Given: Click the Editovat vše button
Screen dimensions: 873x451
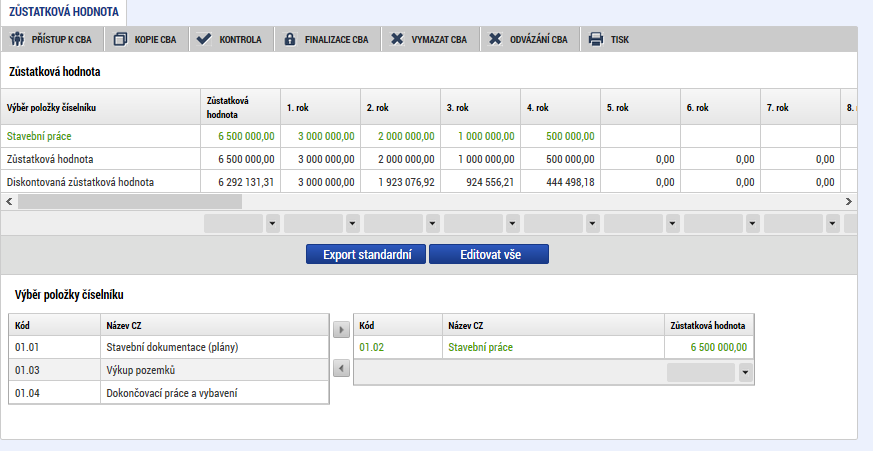Looking at the screenshot, I should (x=489, y=254).
